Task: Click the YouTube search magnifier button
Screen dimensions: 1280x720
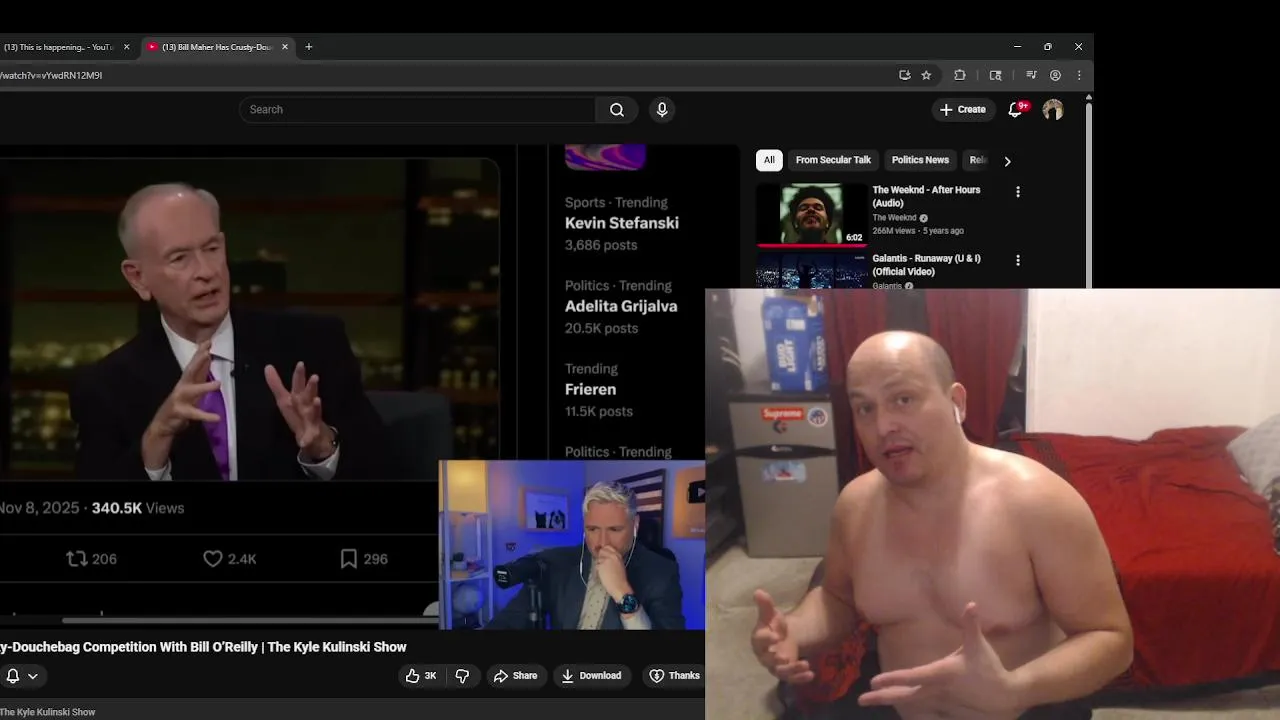Action: tap(617, 110)
